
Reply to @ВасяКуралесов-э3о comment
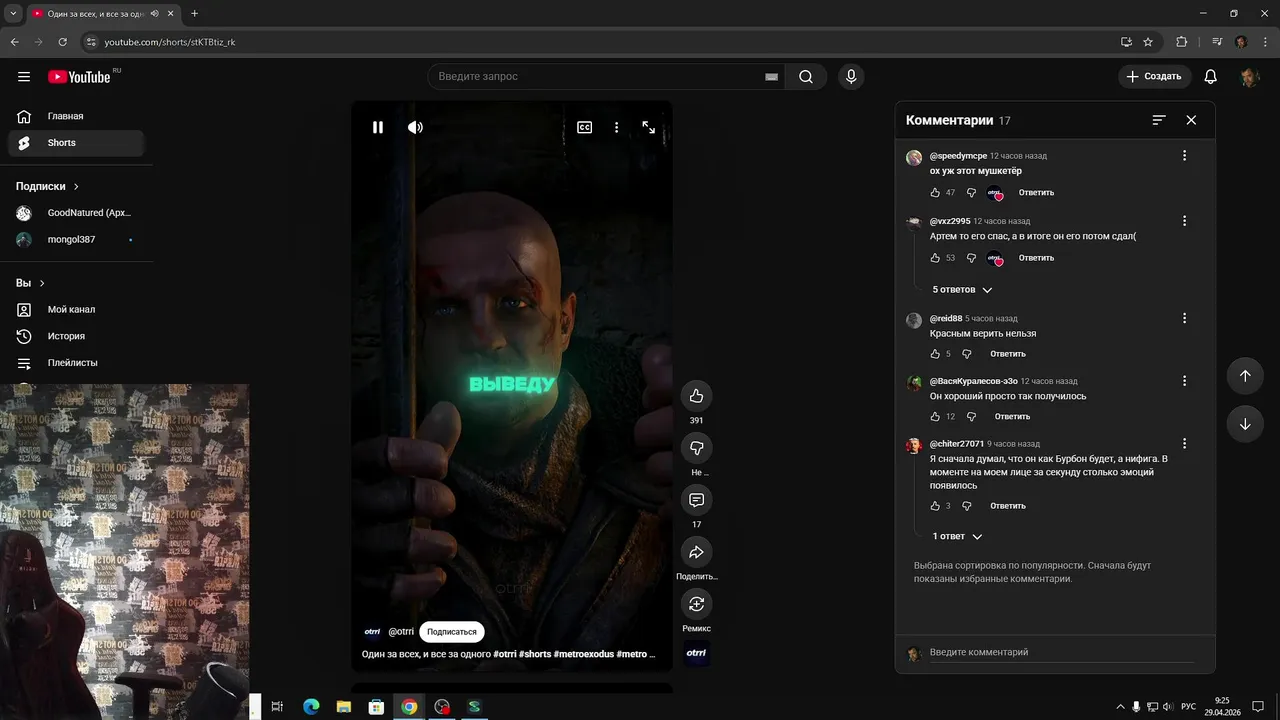(1012, 417)
